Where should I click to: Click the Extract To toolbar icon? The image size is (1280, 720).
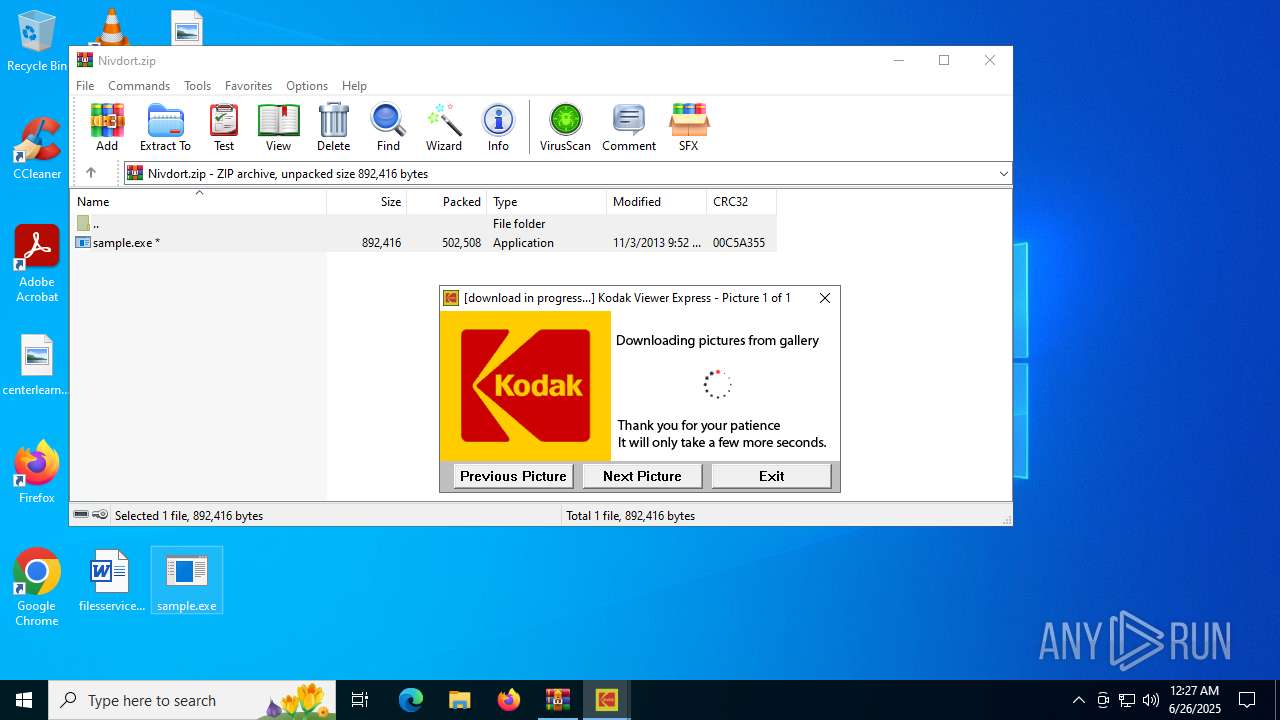165,127
